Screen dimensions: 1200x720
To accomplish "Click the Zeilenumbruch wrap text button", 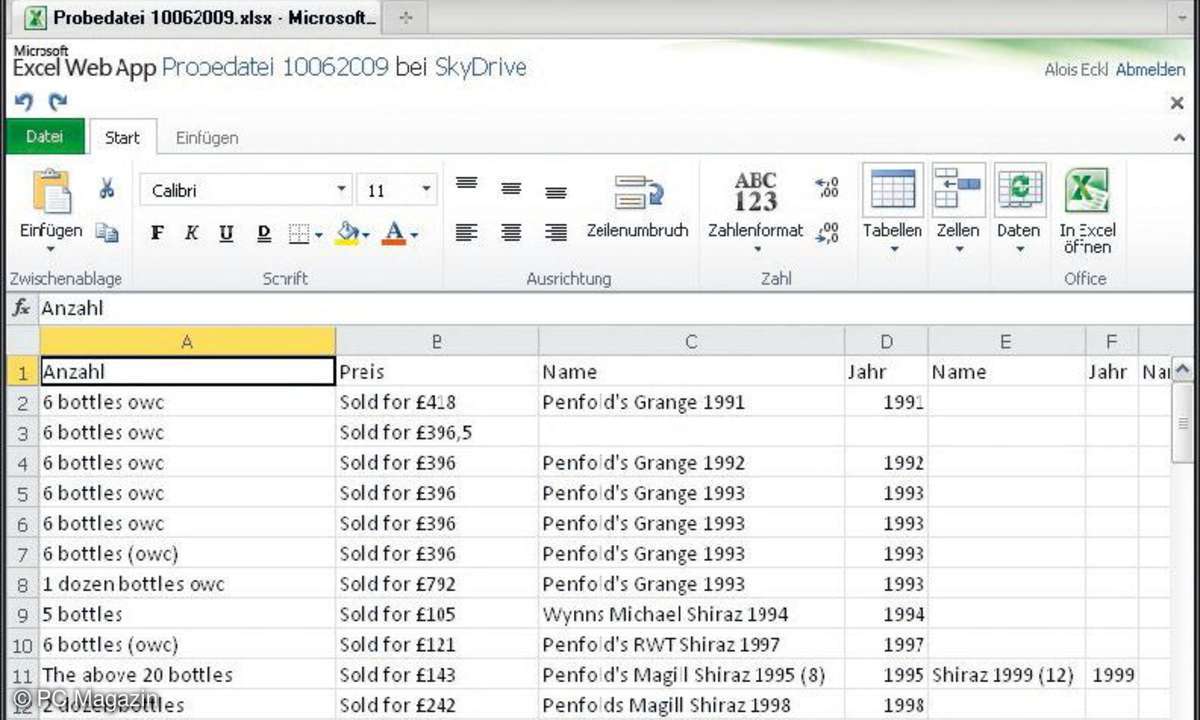I will [x=638, y=207].
